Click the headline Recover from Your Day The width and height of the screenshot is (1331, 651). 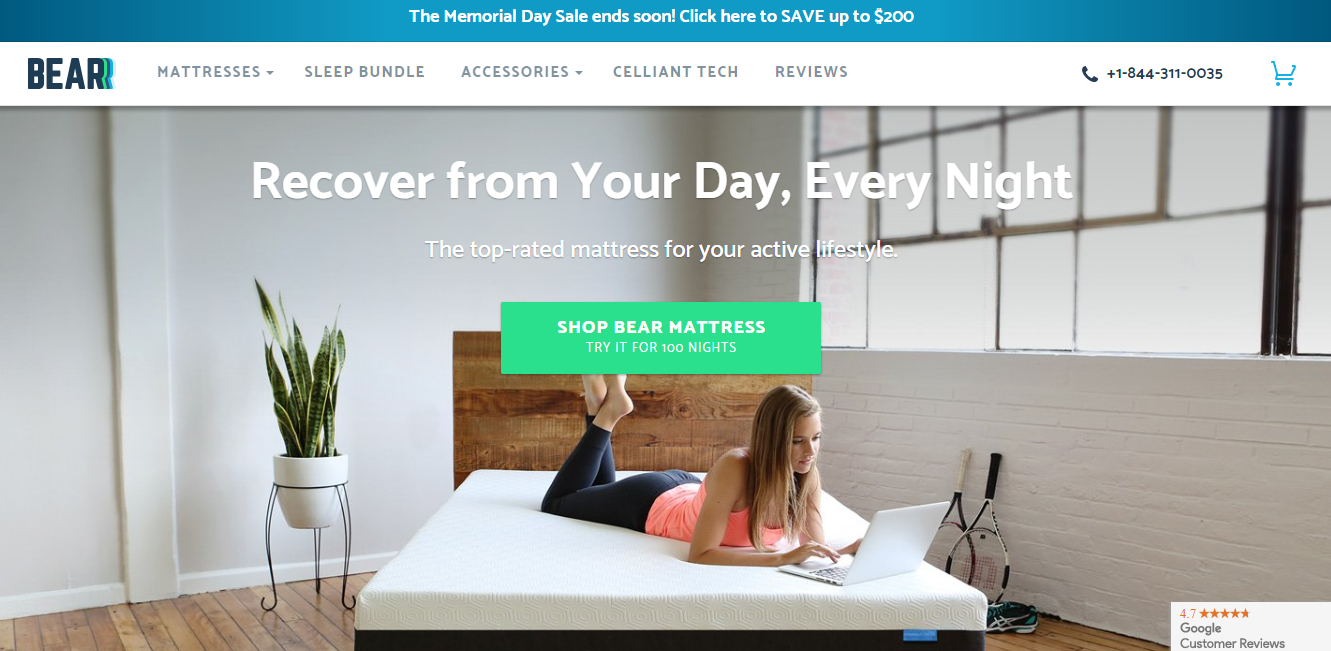661,182
